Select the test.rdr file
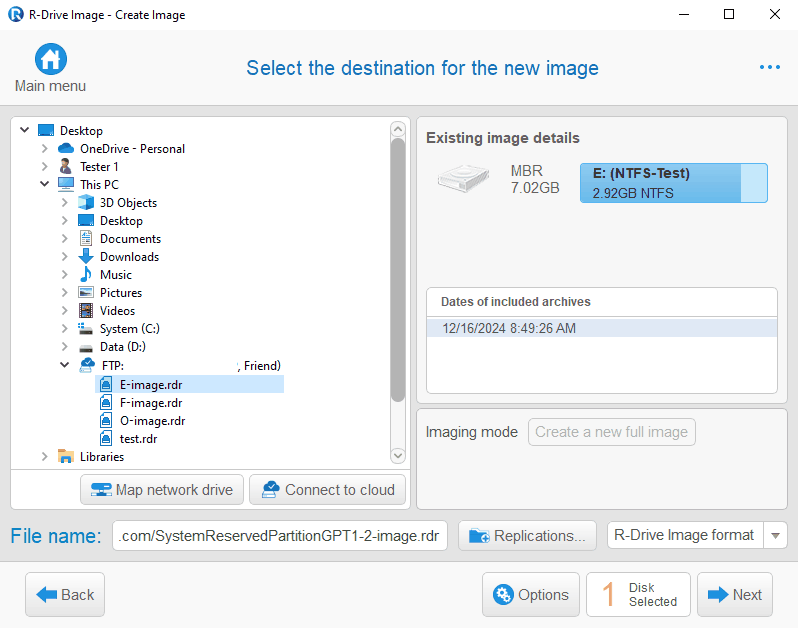The height and width of the screenshot is (628, 798). point(138,439)
